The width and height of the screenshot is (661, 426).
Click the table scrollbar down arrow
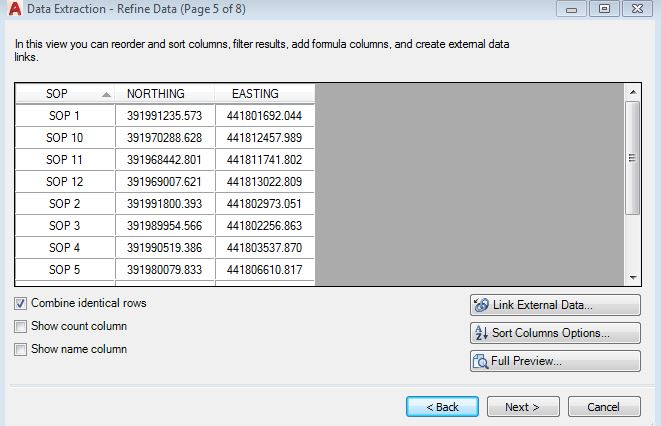[633, 277]
